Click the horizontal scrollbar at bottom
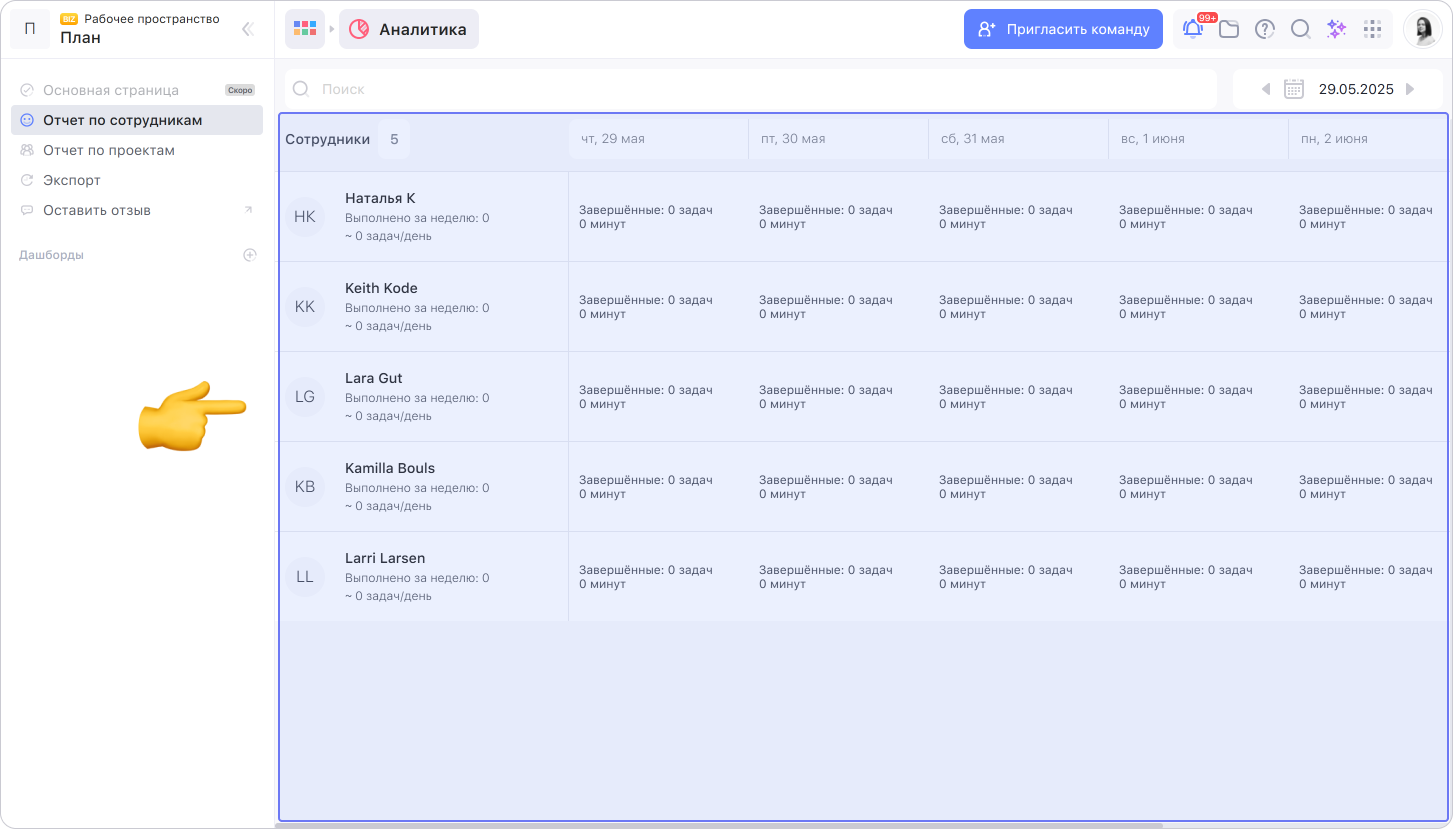1453x829 pixels. (718, 825)
